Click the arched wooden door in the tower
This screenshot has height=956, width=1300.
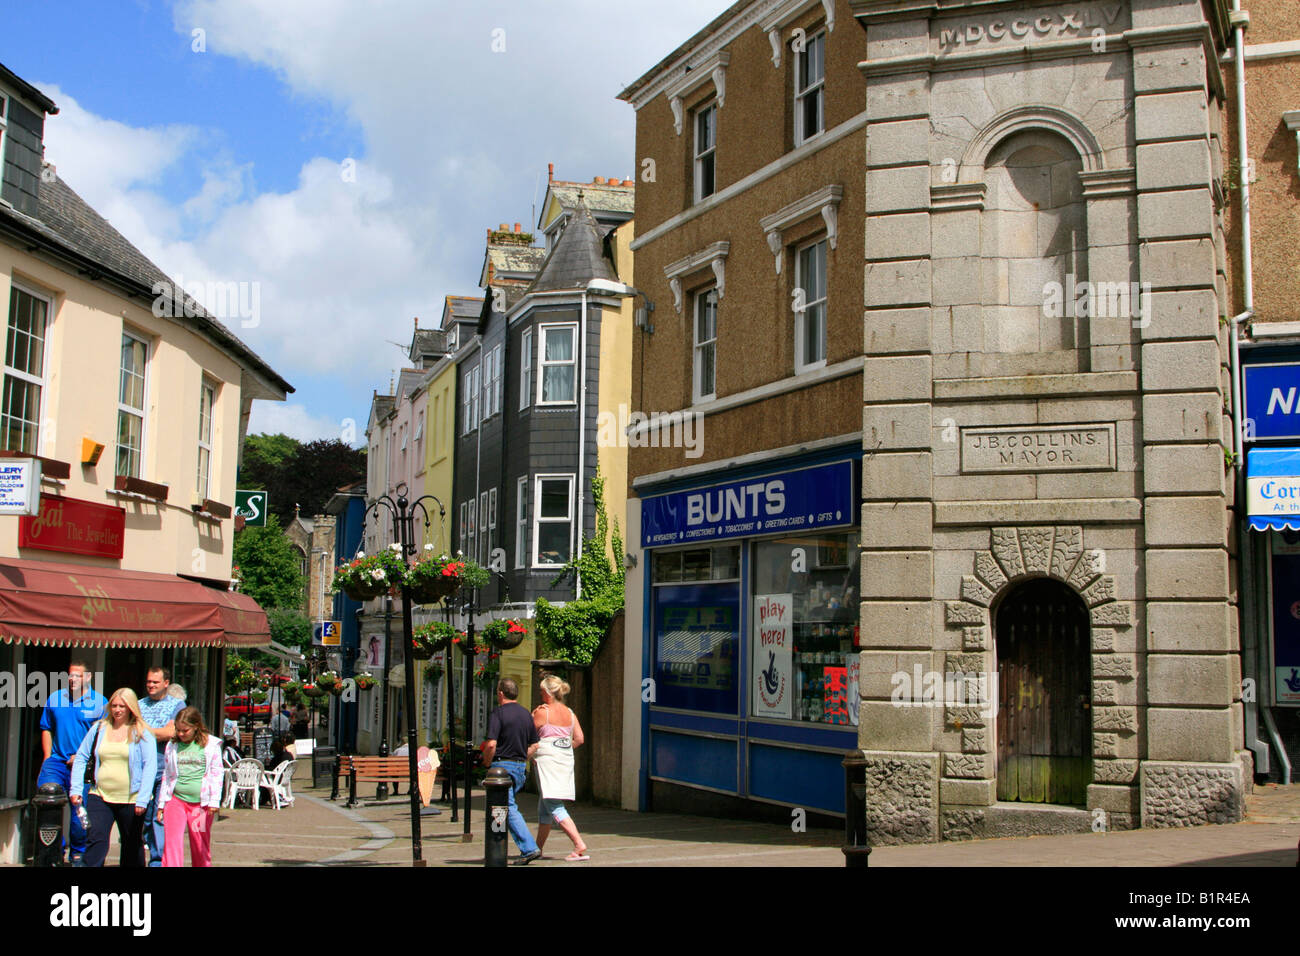pos(1042,693)
